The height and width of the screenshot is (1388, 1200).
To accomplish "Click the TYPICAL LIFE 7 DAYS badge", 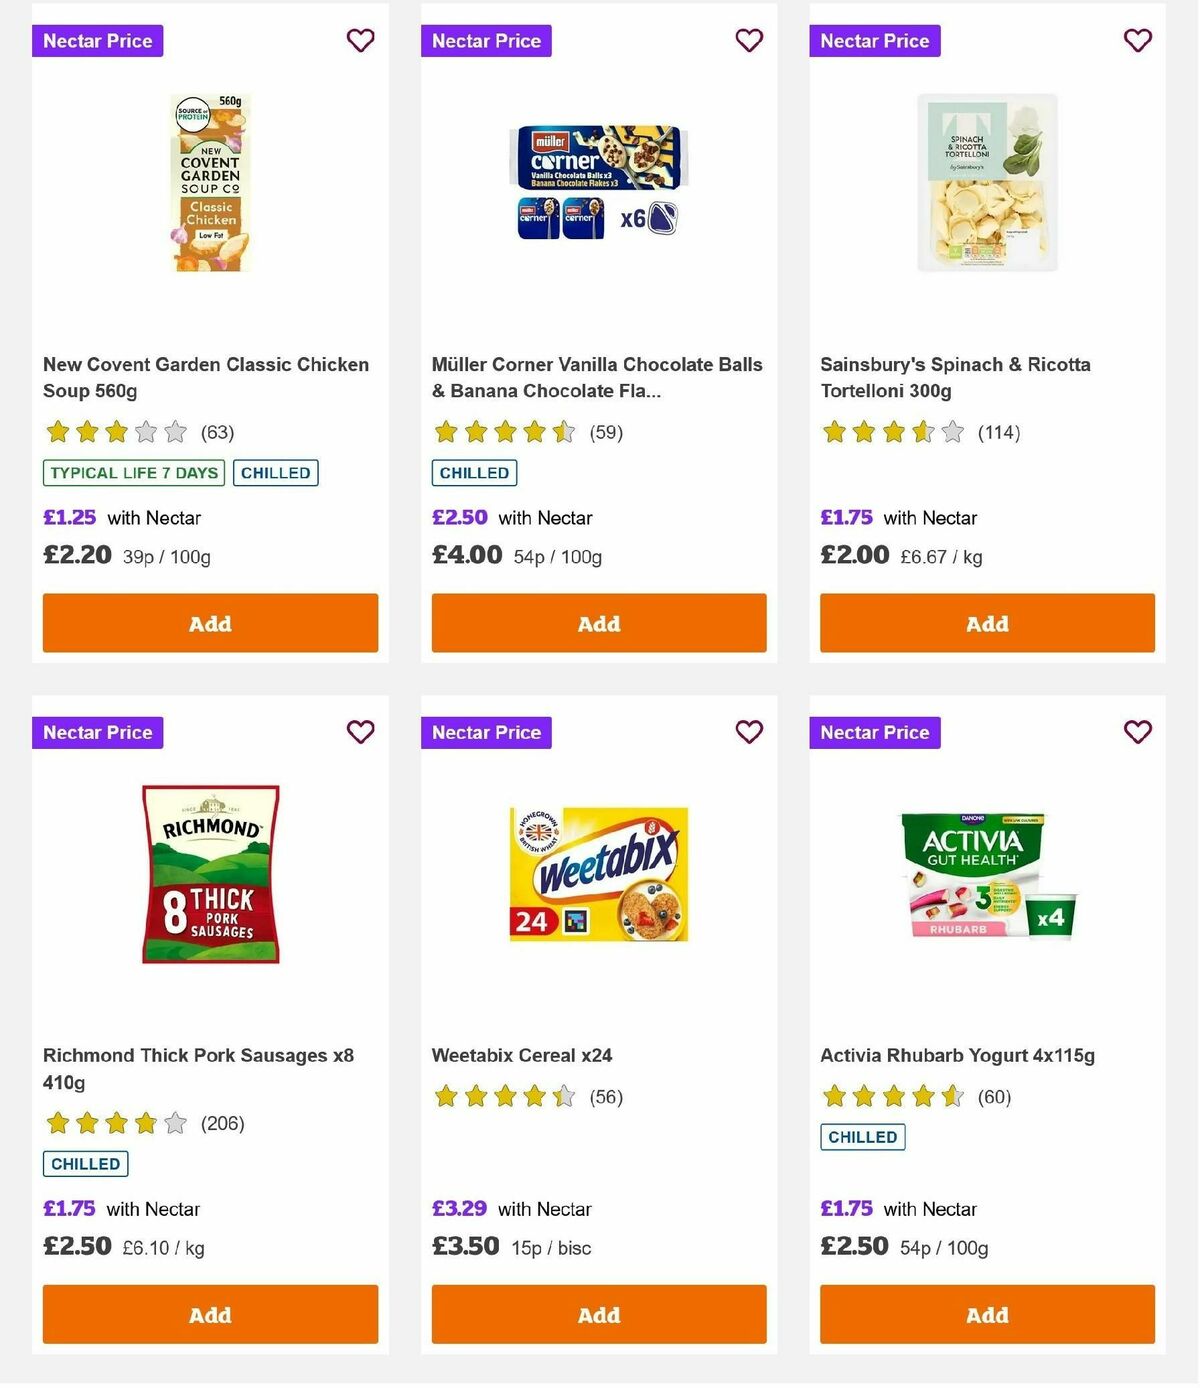I will click(x=133, y=472).
